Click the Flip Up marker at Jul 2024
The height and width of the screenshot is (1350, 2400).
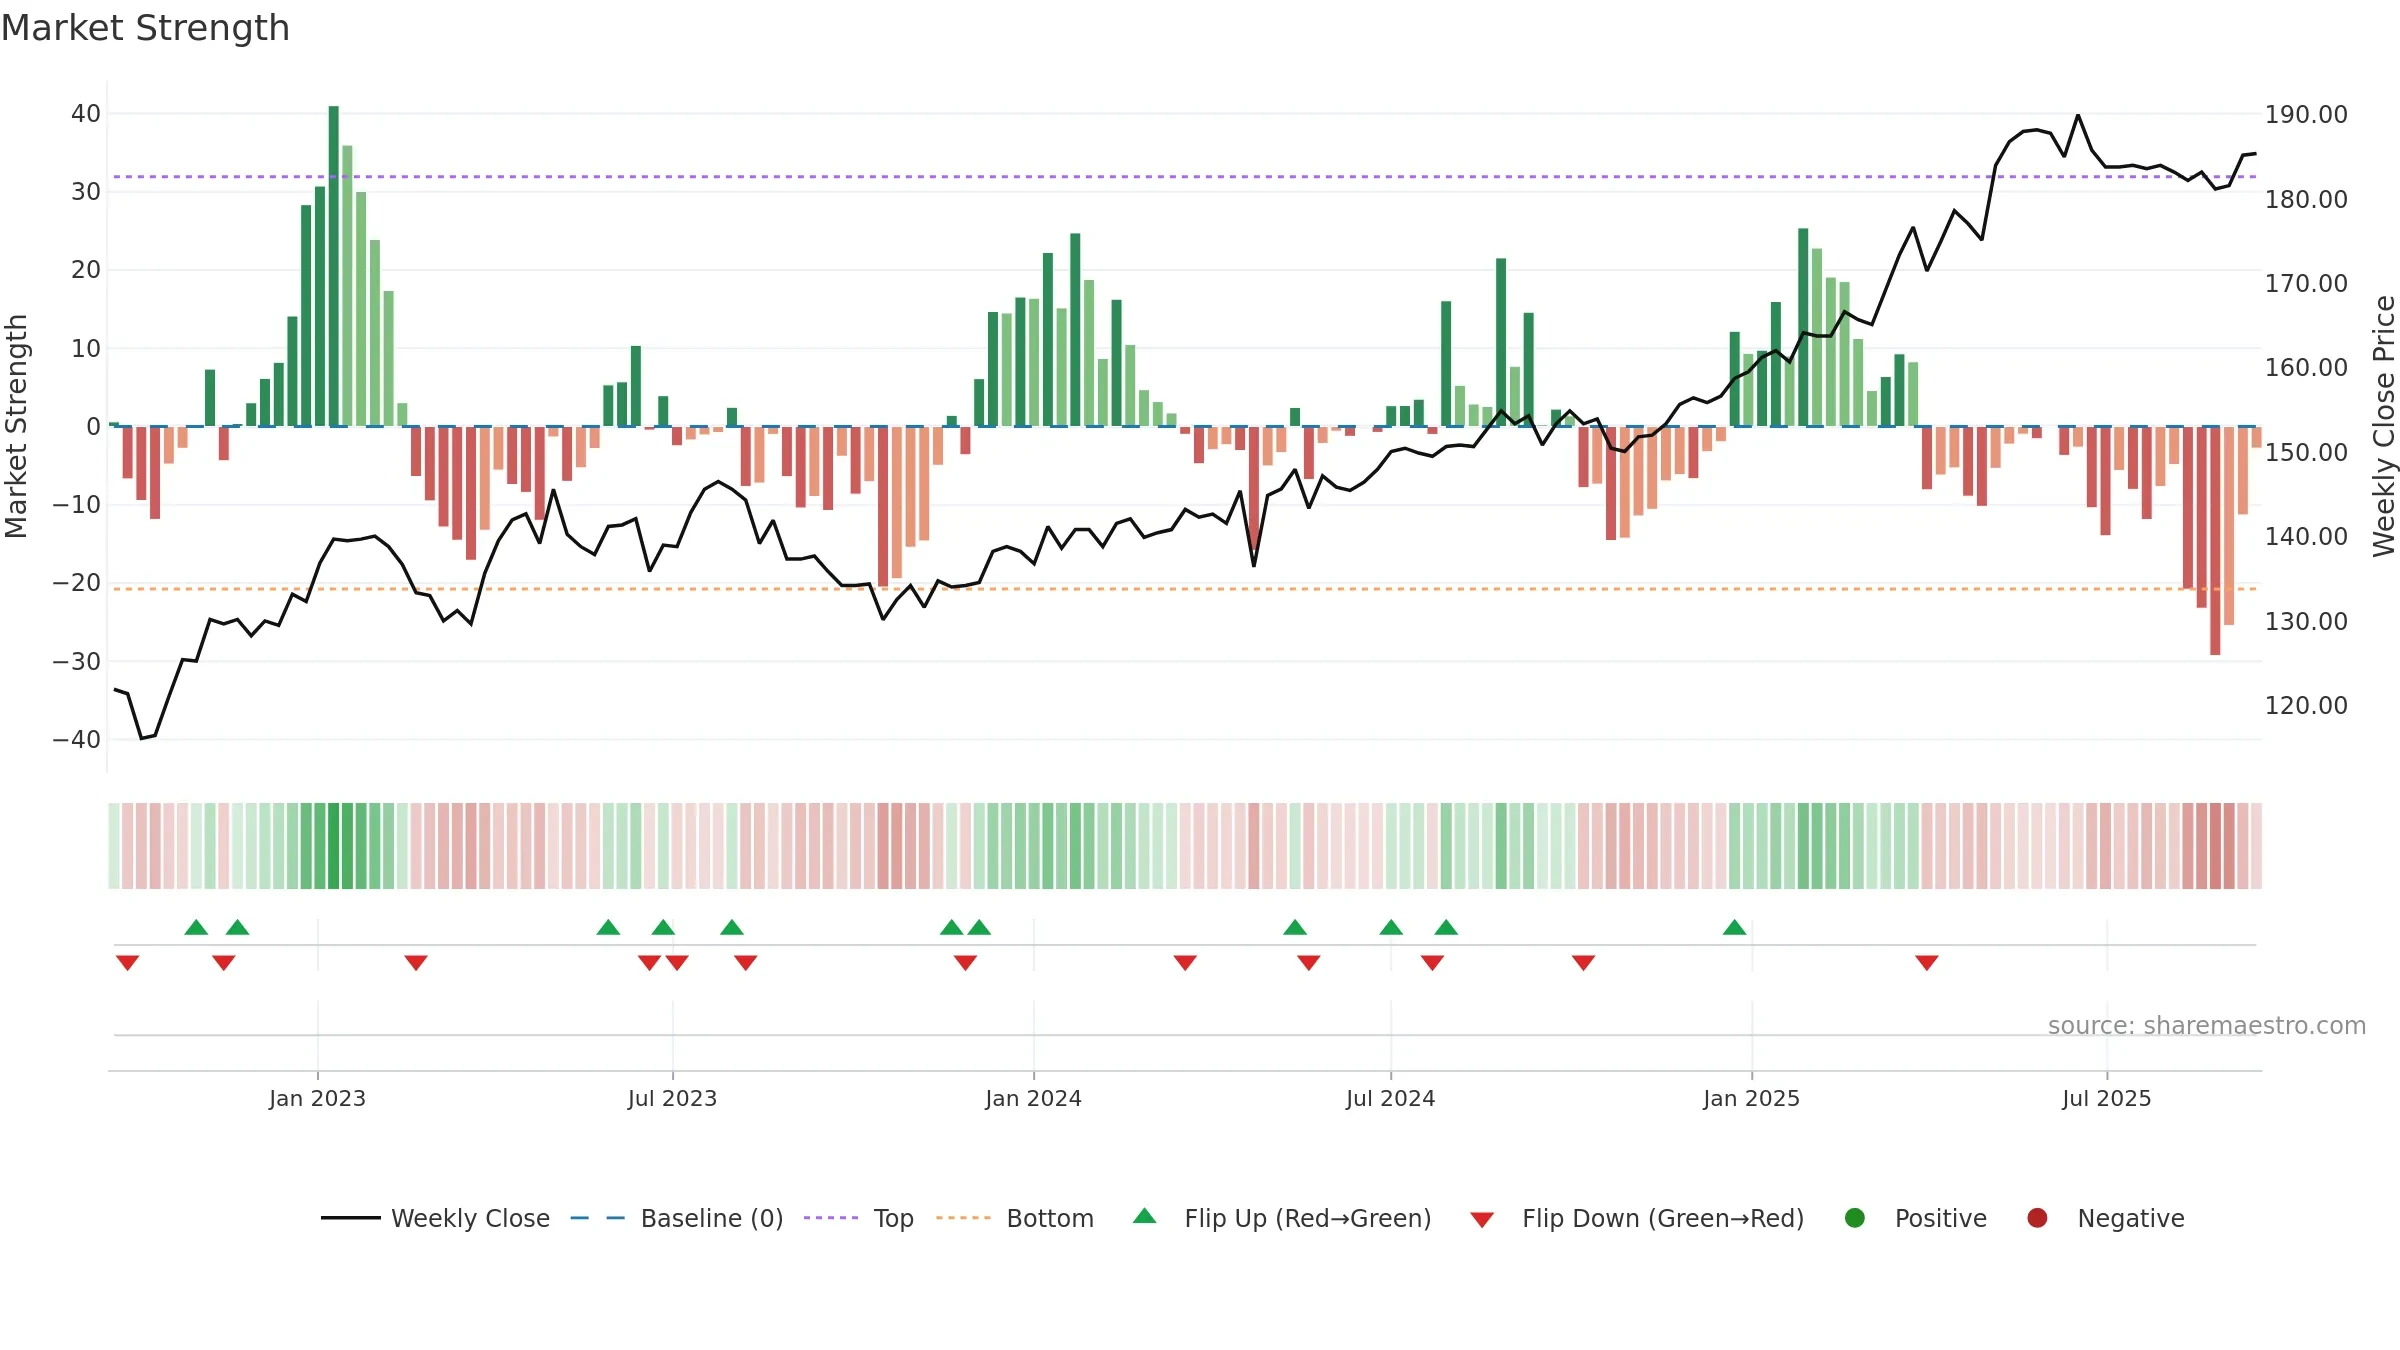tap(1391, 927)
